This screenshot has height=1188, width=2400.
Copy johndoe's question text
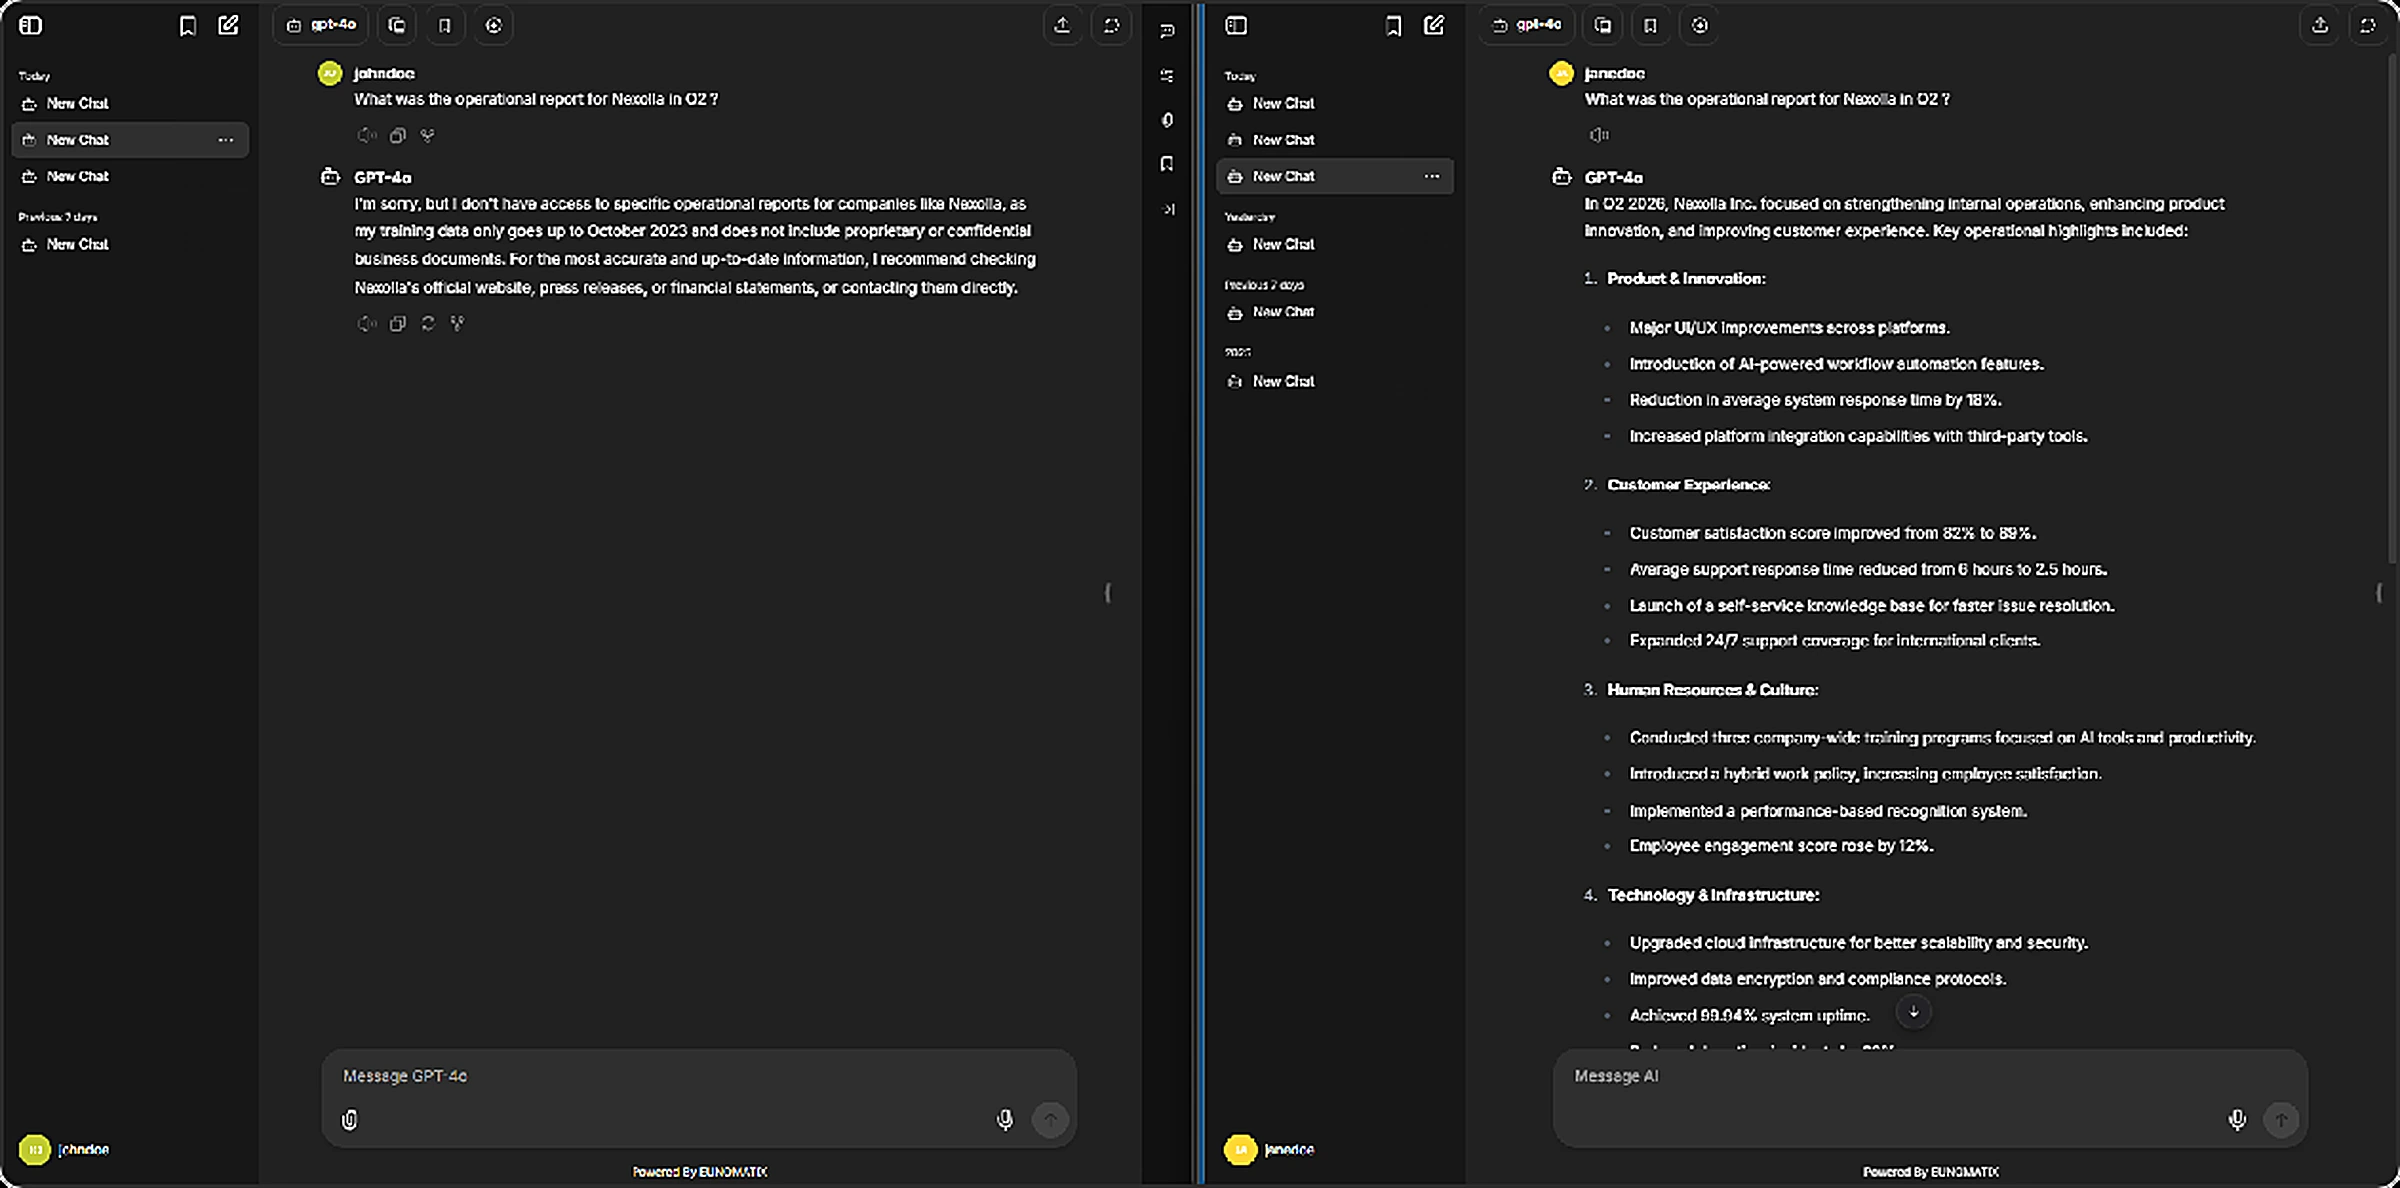click(x=398, y=135)
